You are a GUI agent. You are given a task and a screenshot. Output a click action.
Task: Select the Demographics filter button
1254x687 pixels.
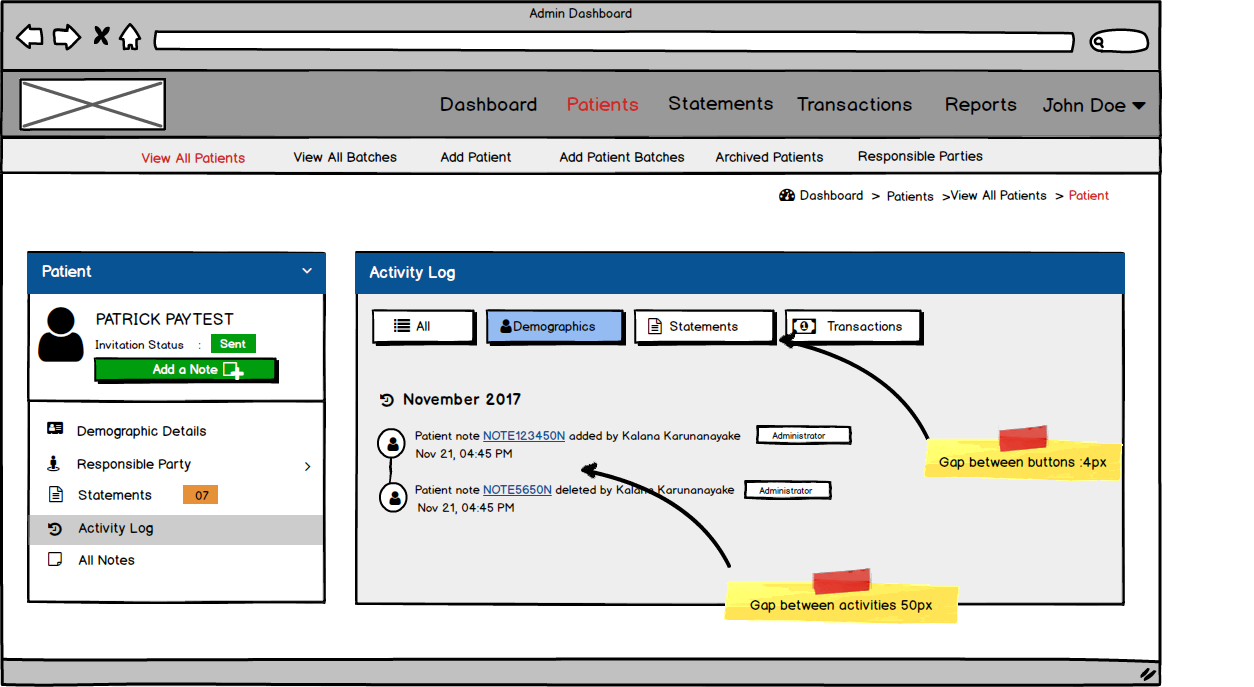pos(555,327)
